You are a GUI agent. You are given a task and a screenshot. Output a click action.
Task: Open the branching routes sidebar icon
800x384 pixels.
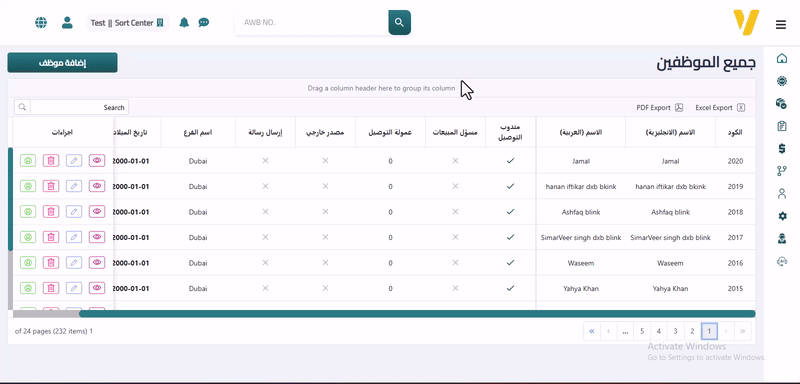click(x=782, y=171)
